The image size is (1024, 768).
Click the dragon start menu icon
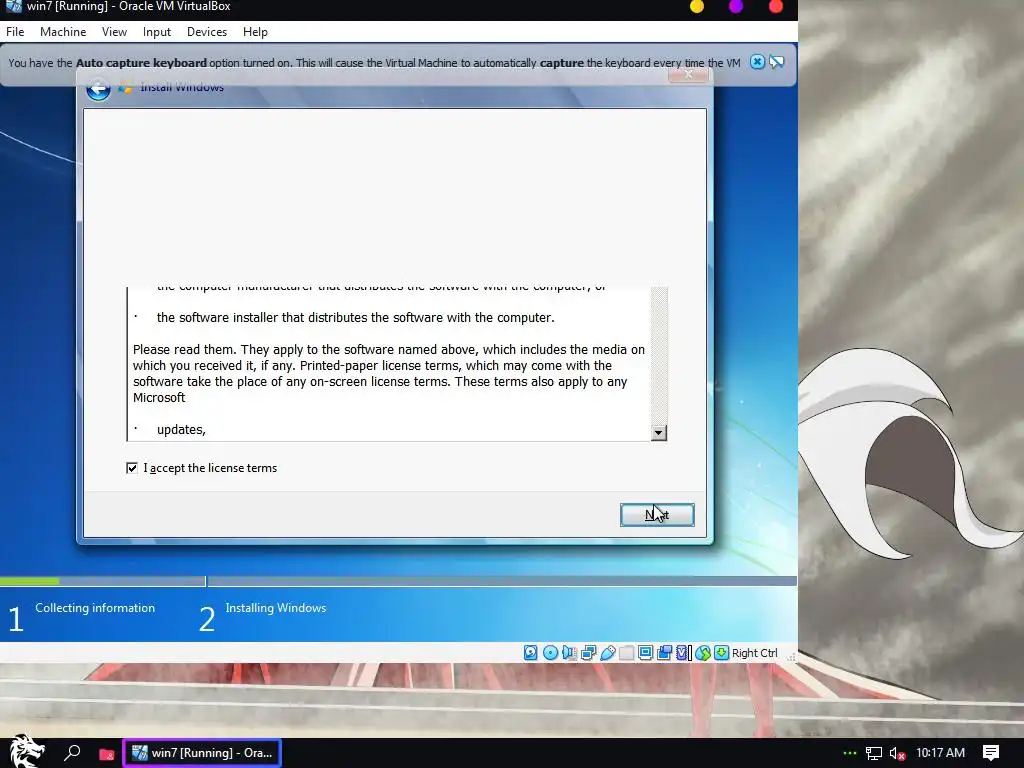coord(25,752)
